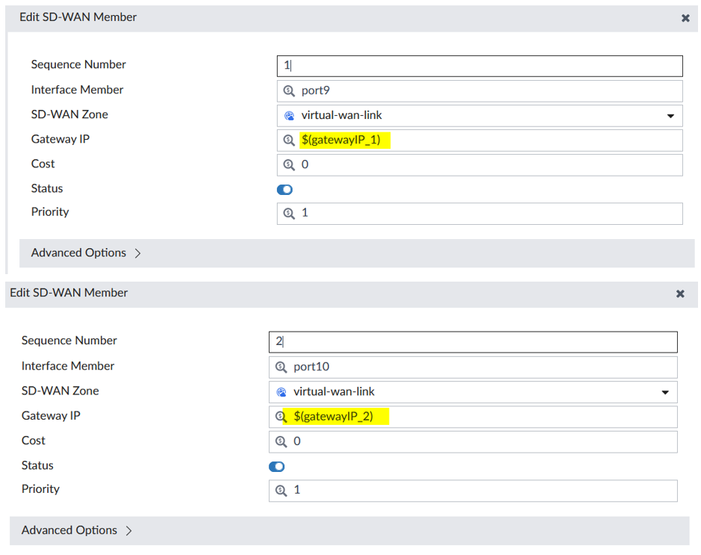Close the bottom Edit SD-WAN Member dialog
Viewport: 701px width, 555px height.
tap(680, 294)
